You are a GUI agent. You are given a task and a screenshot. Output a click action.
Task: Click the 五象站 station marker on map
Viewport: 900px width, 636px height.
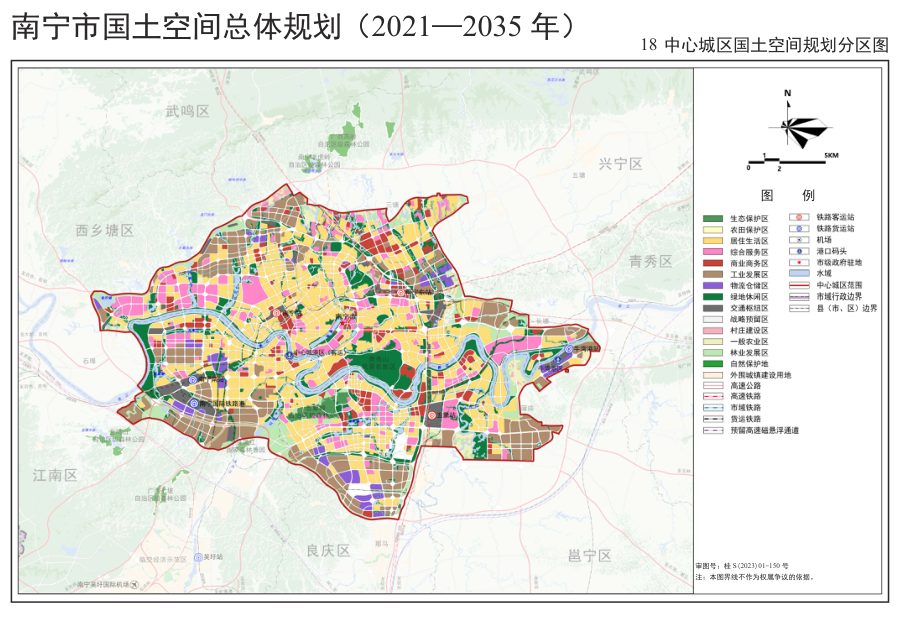pyautogui.click(x=432, y=415)
